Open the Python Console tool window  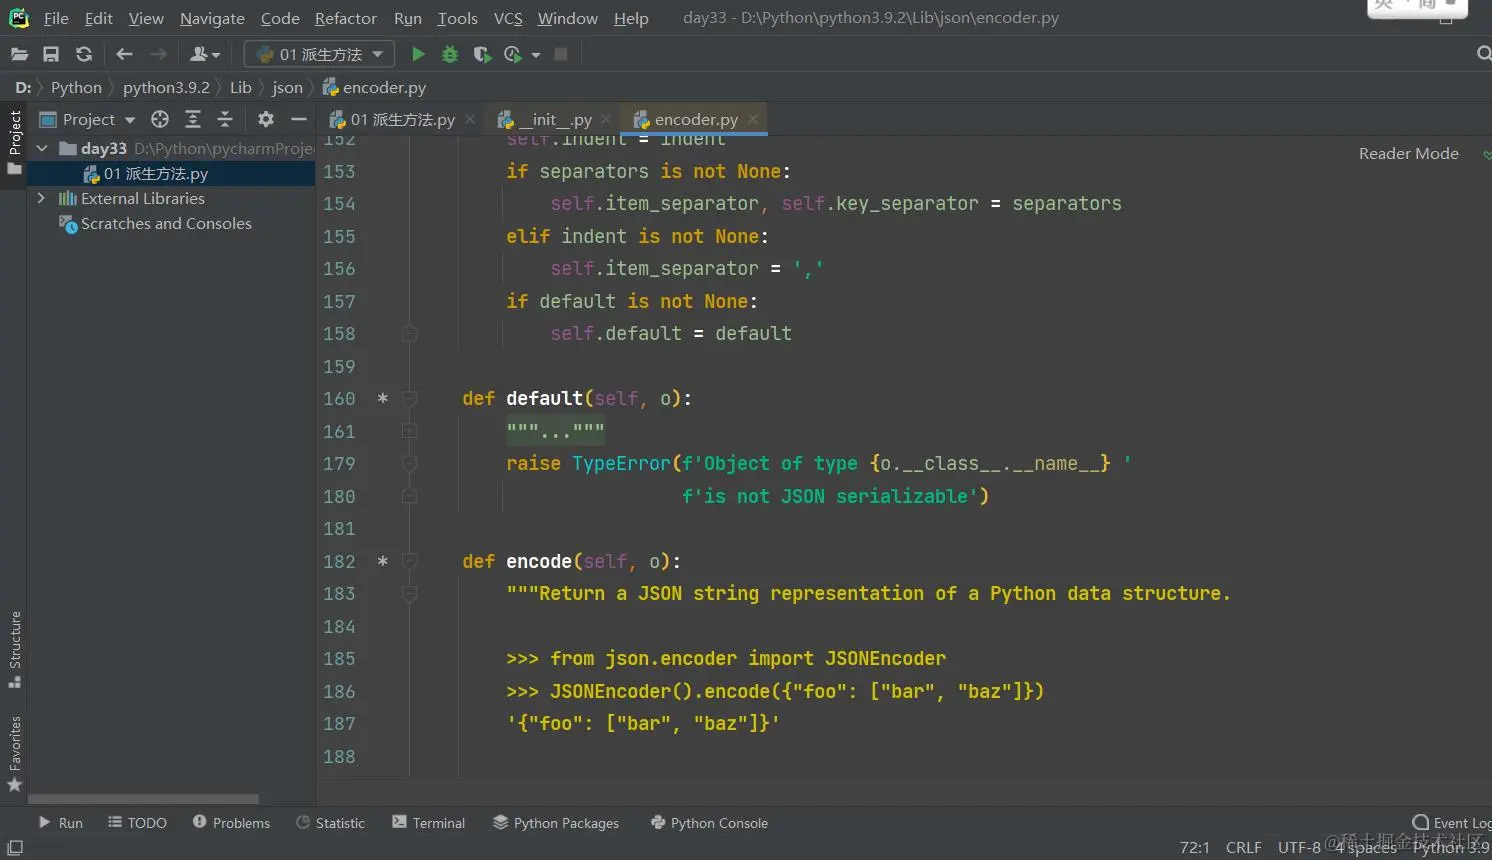(709, 823)
